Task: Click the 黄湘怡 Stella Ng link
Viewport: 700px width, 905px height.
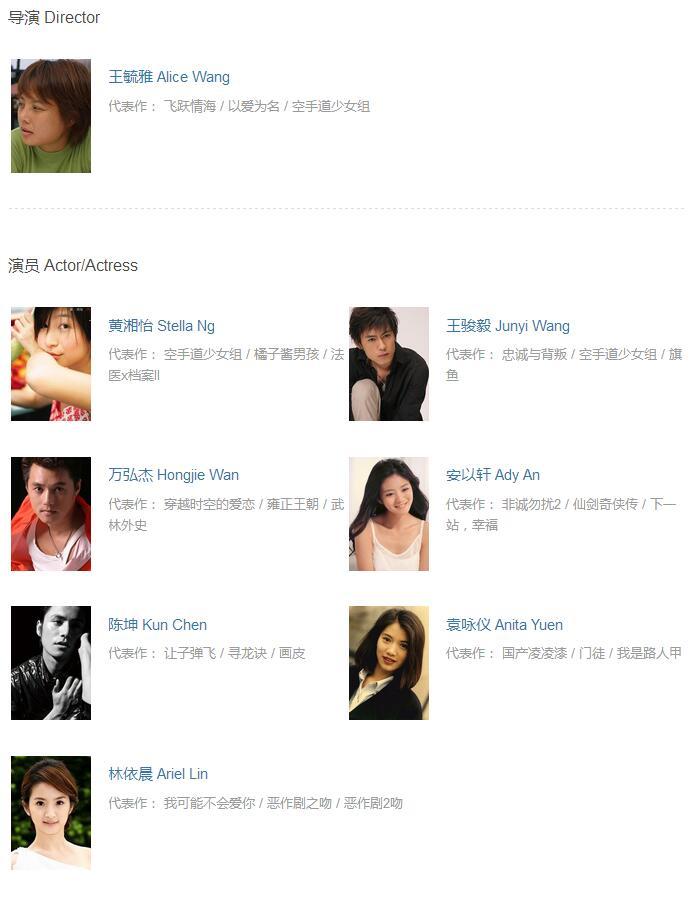Action: pos(162,326)
